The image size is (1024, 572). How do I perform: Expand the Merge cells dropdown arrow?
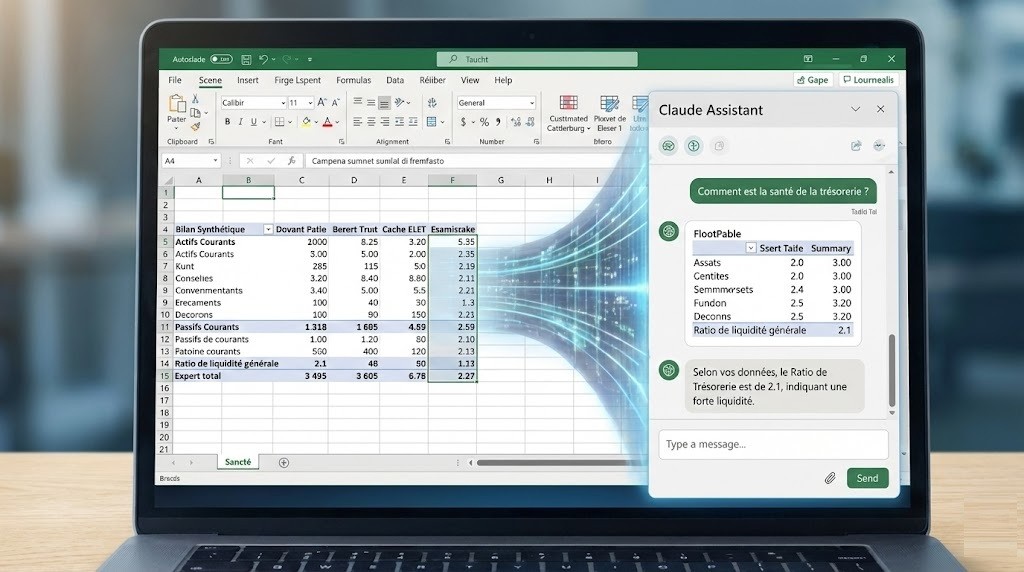(x=443, y=122)
